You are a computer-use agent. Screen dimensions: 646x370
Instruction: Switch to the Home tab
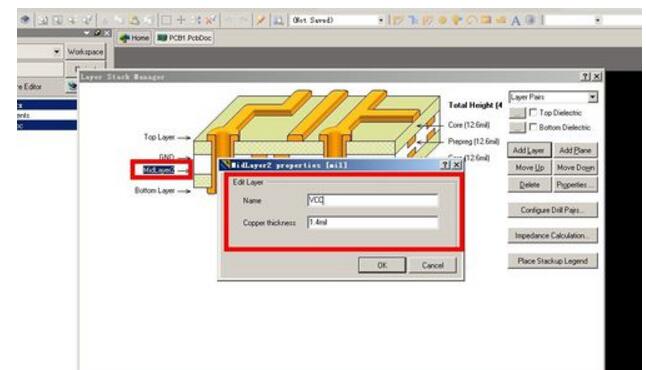pos(134,38)
